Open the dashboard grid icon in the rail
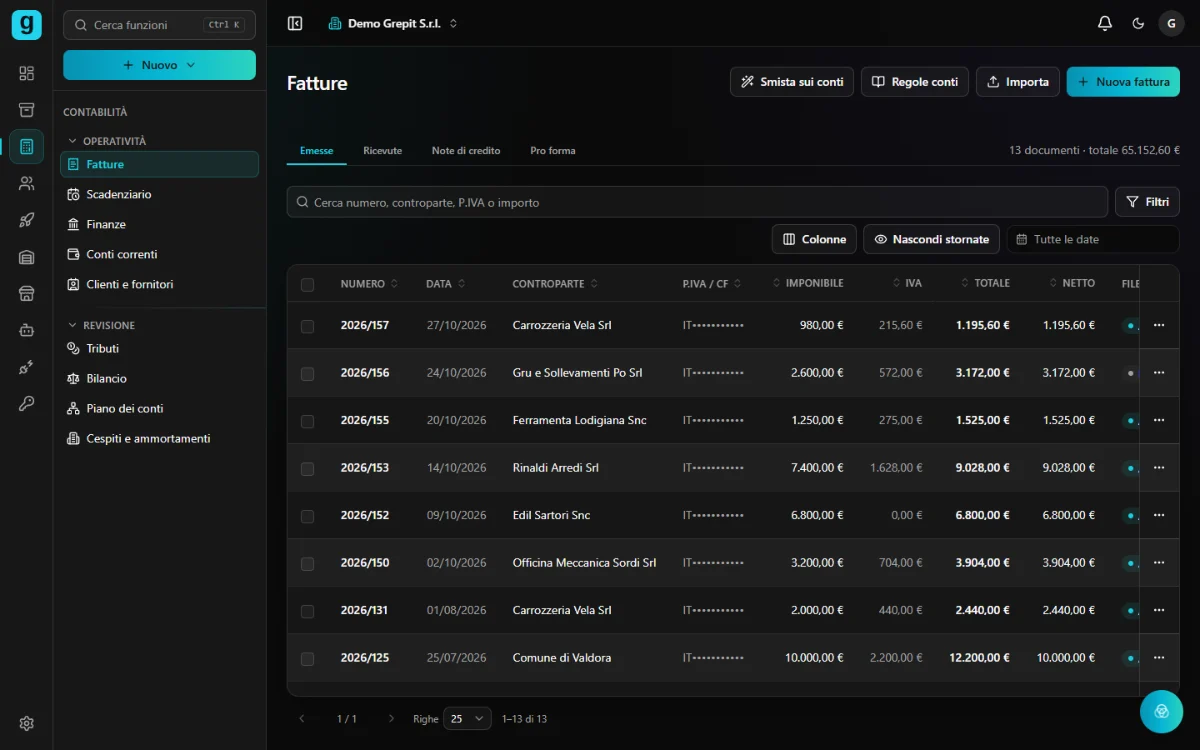 26,73
